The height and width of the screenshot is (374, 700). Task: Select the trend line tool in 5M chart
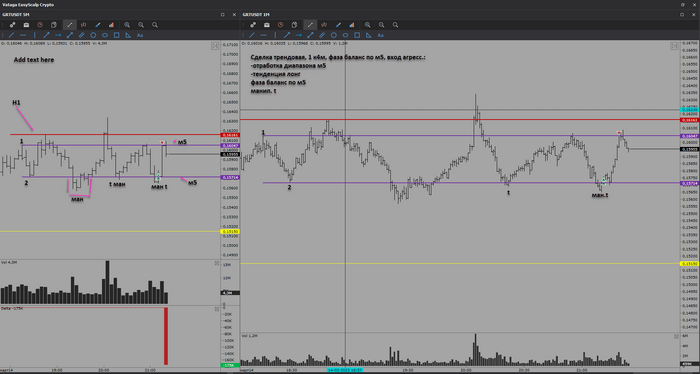coord(12,35)
